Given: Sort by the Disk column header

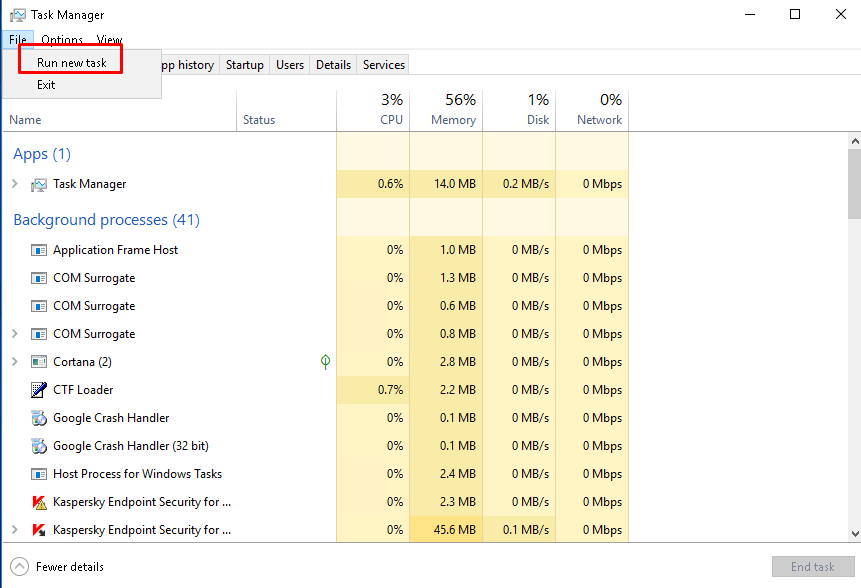Looking at the screenshot, I should (x=519, y=110).
